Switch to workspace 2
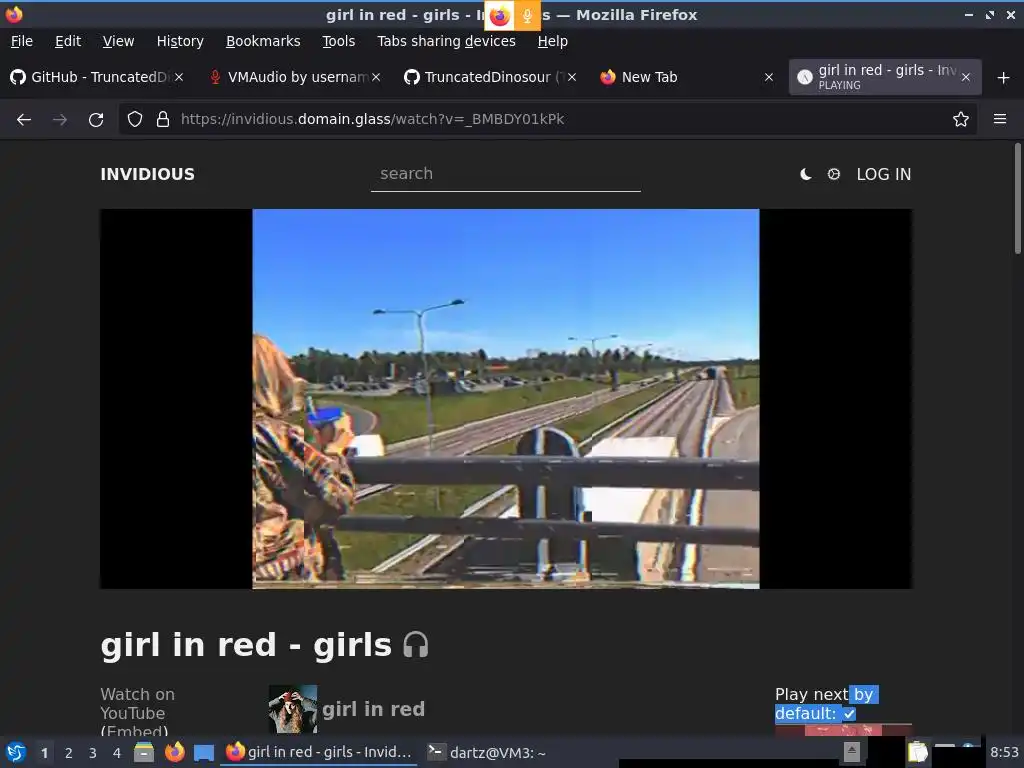This screenshot has width=1024, height=768. point(69,753)
